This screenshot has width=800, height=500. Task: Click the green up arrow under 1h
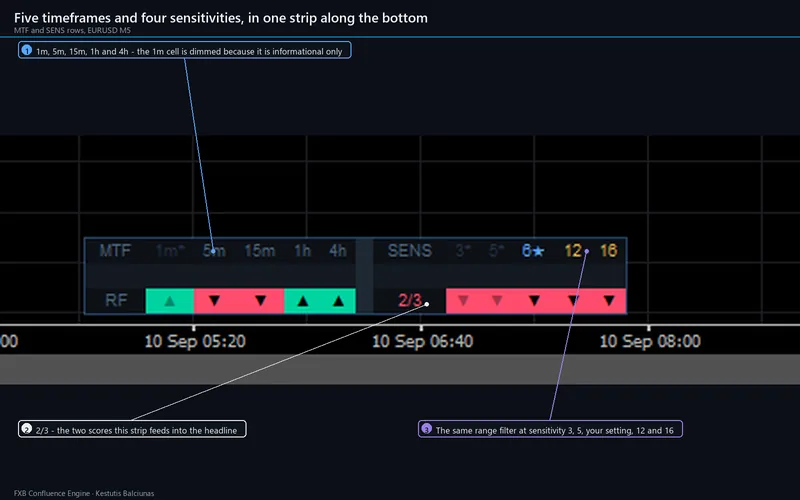pos(303,301)
